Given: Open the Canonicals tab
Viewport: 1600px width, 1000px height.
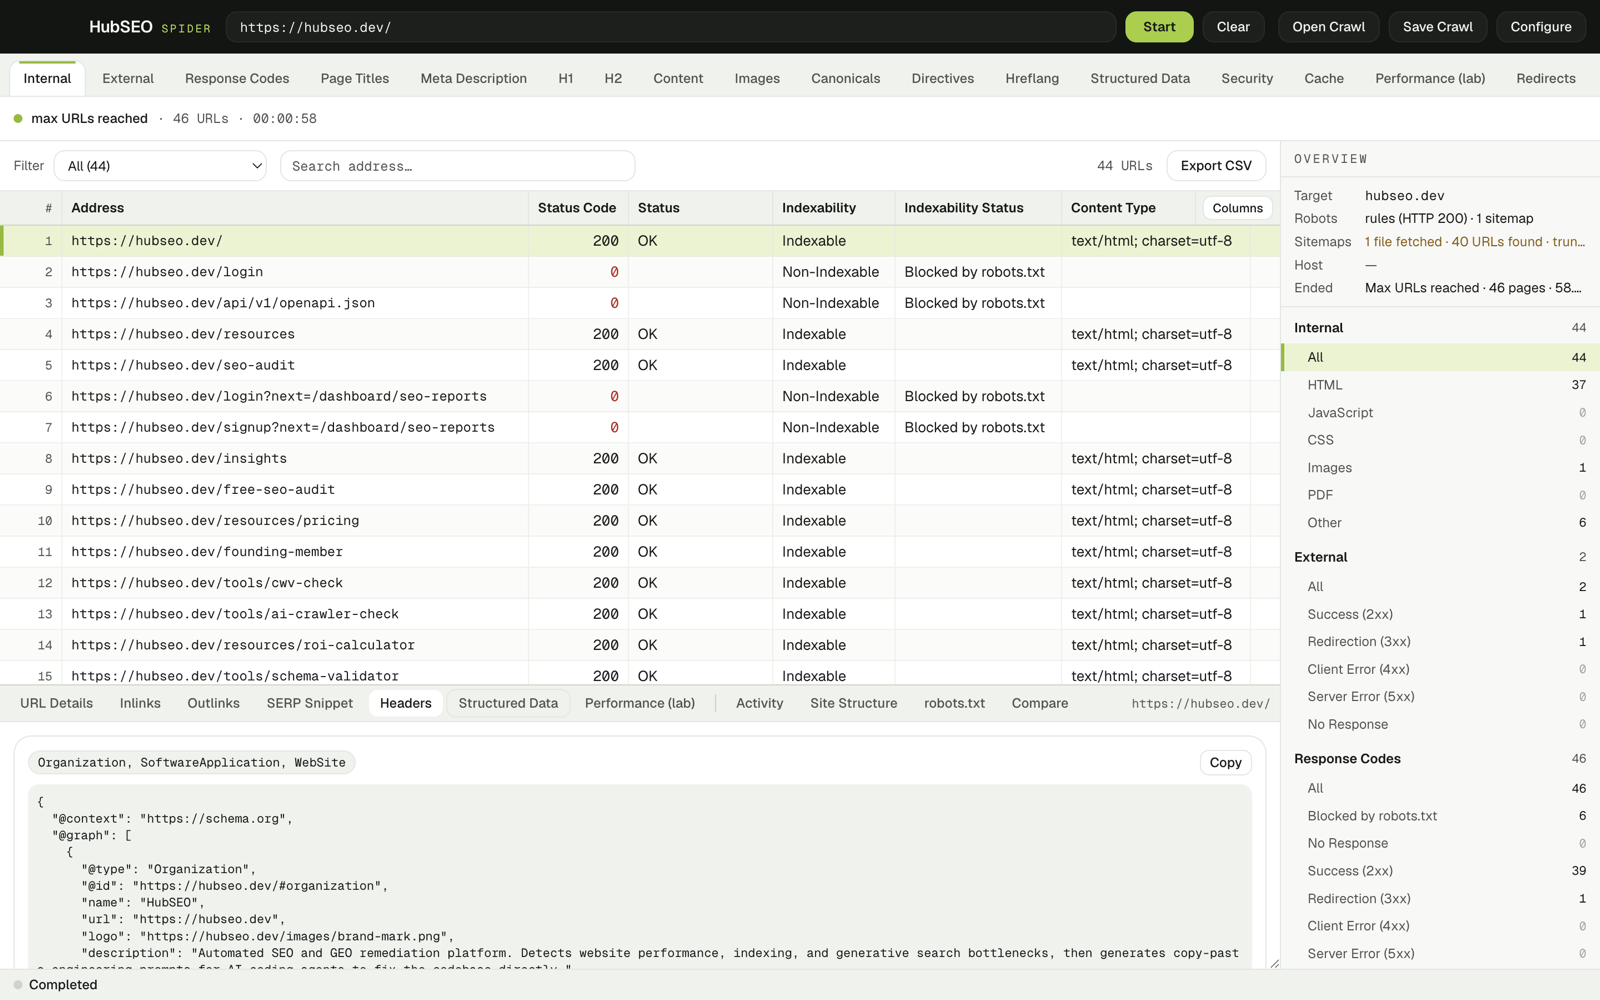Looking at the screenshot, I should coord(845,78).
